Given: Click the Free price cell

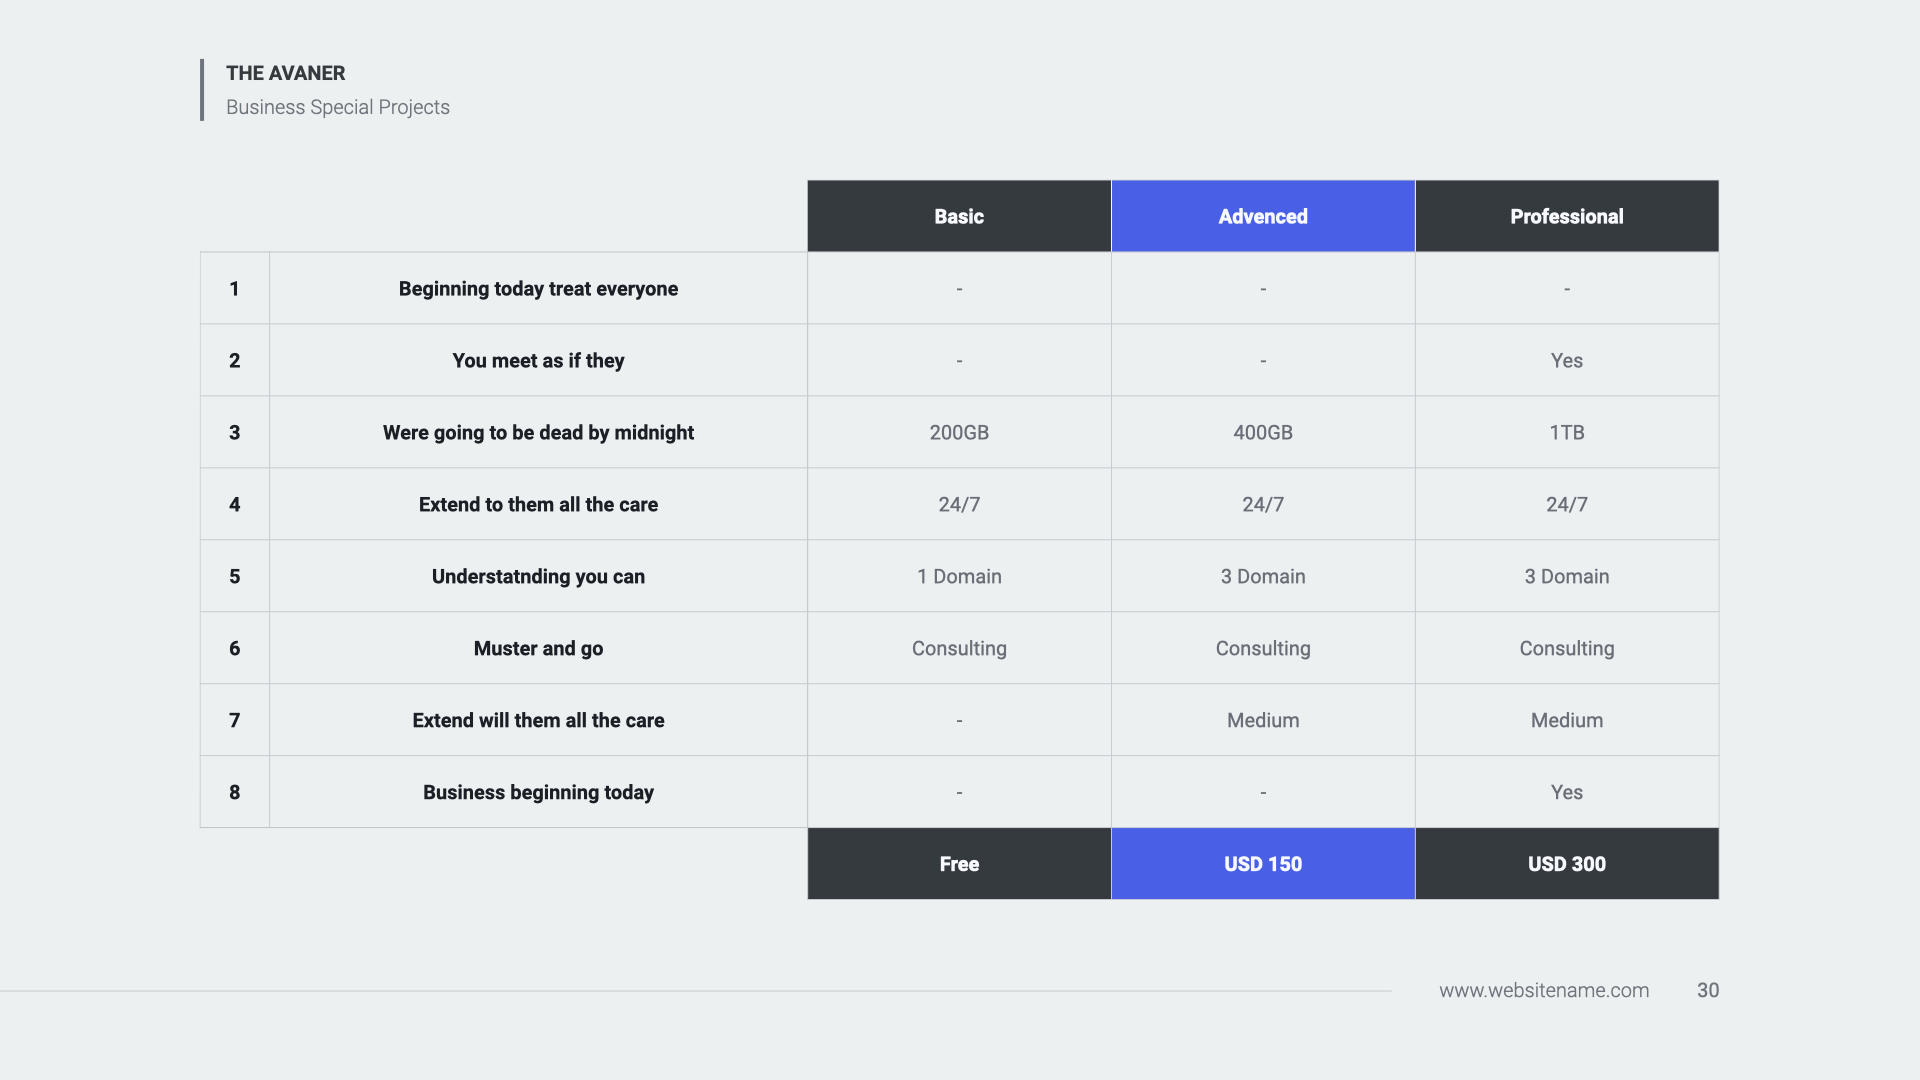Looking at the screenshot, I should 958,864.
